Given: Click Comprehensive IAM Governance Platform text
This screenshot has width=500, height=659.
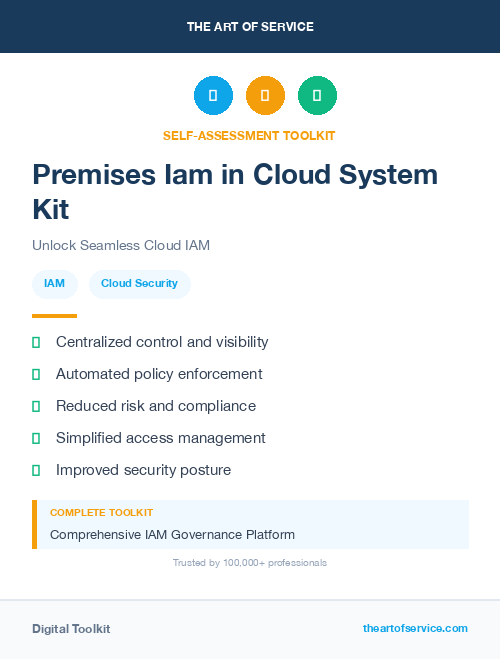Looking at the screenshot, I should click(x=172, y=535).
